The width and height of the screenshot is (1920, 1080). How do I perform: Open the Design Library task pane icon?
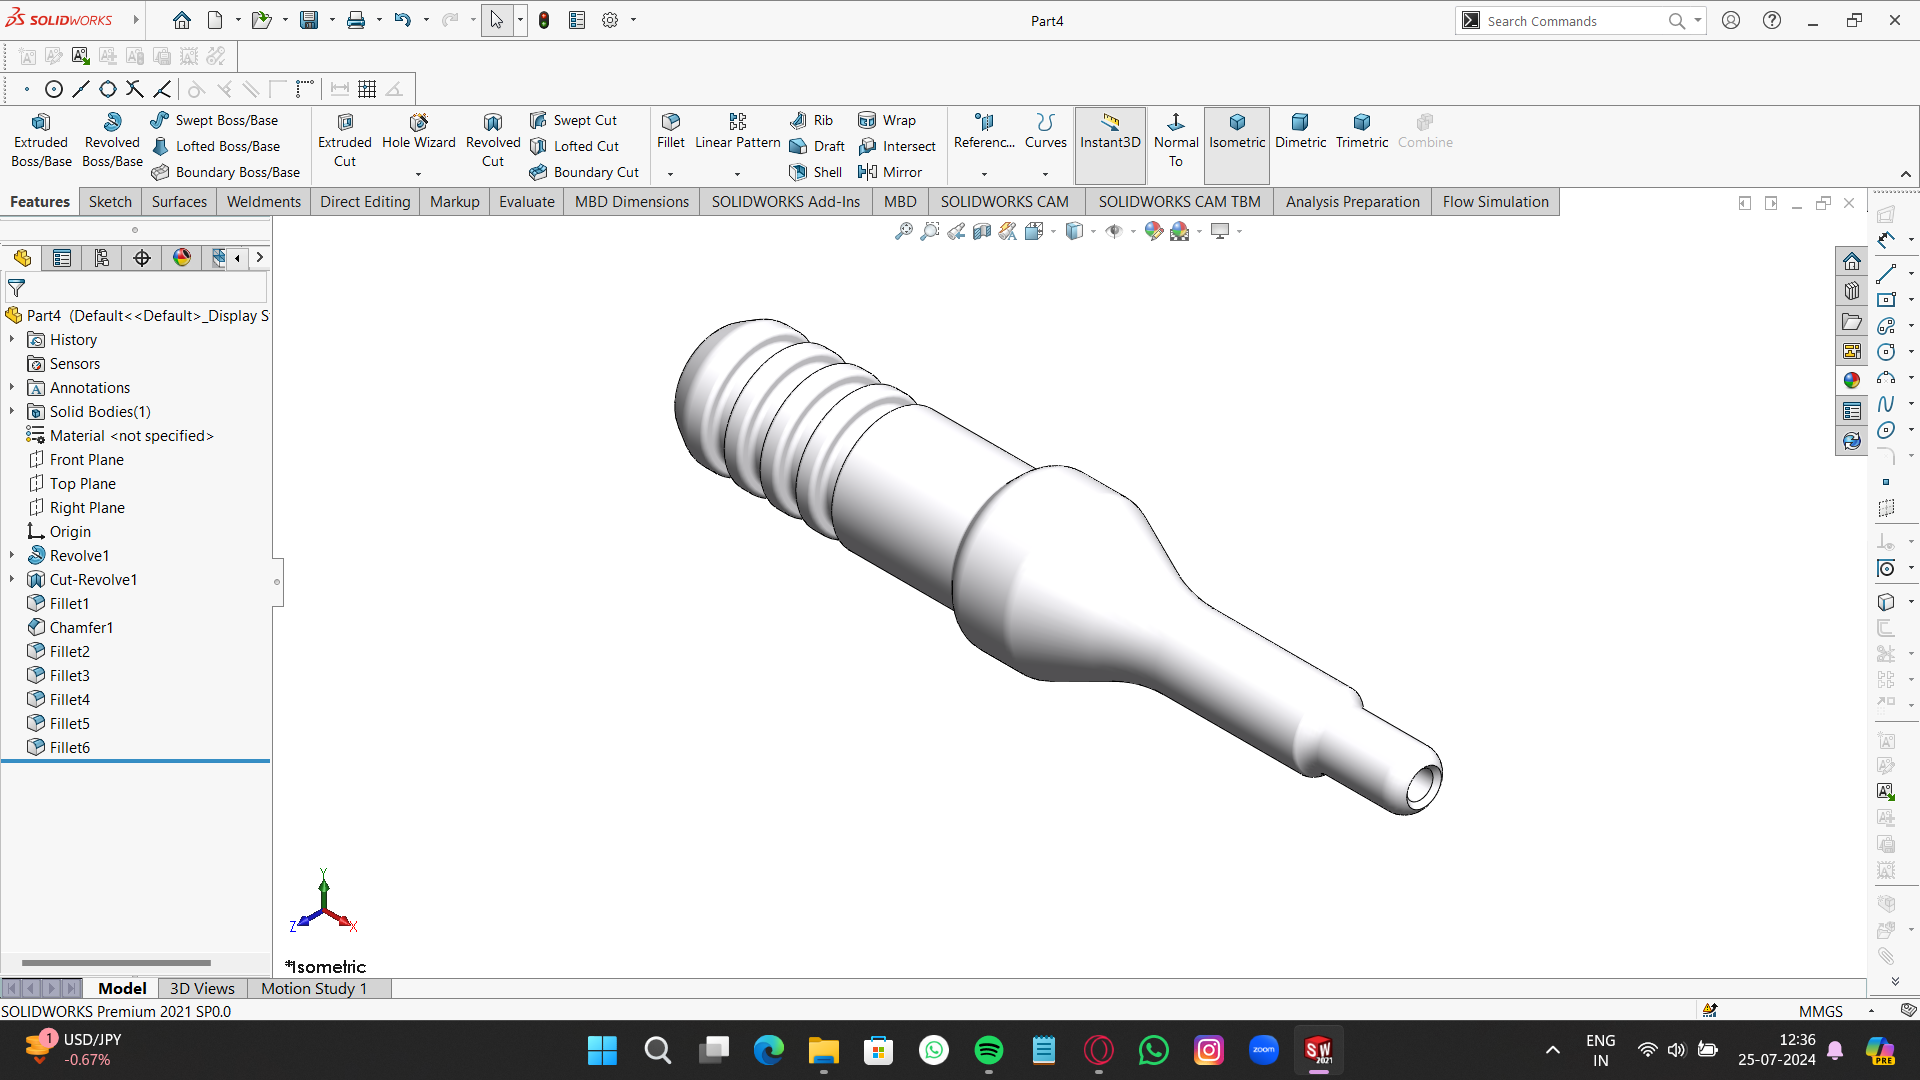pyautogui.click(x=1852, y=291)
